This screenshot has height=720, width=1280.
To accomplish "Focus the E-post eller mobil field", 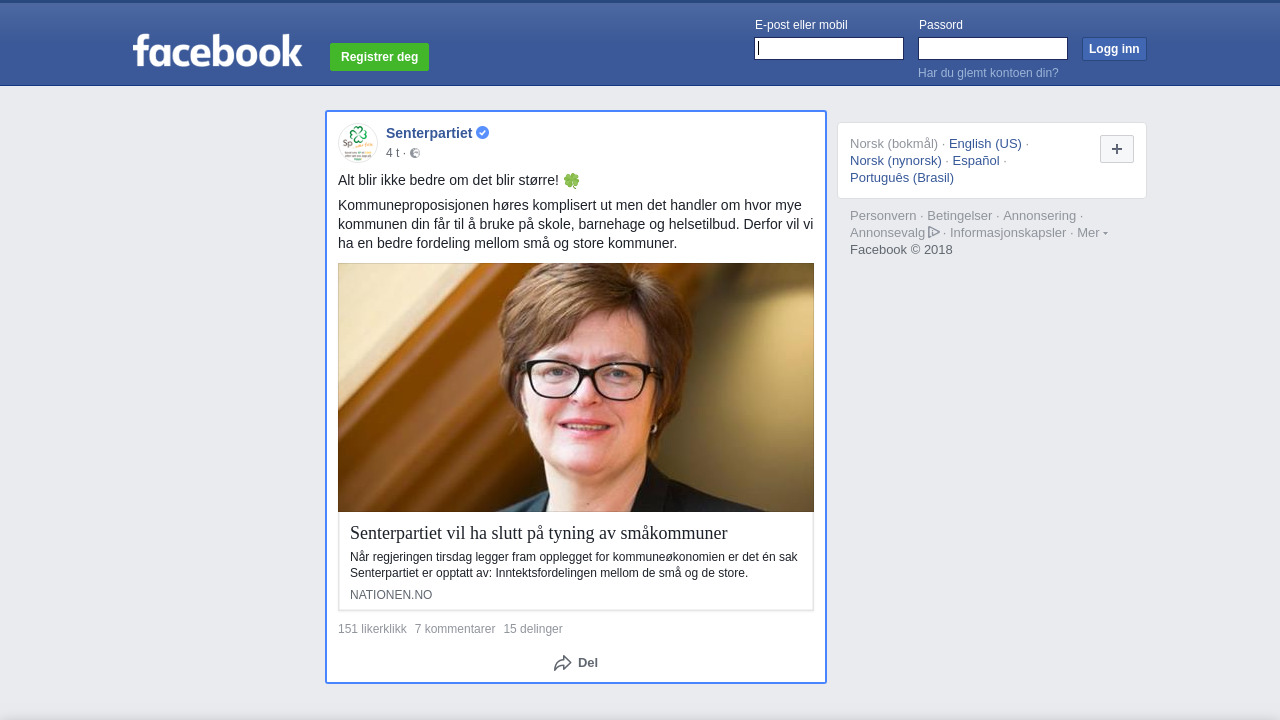I will coord(829,49).
